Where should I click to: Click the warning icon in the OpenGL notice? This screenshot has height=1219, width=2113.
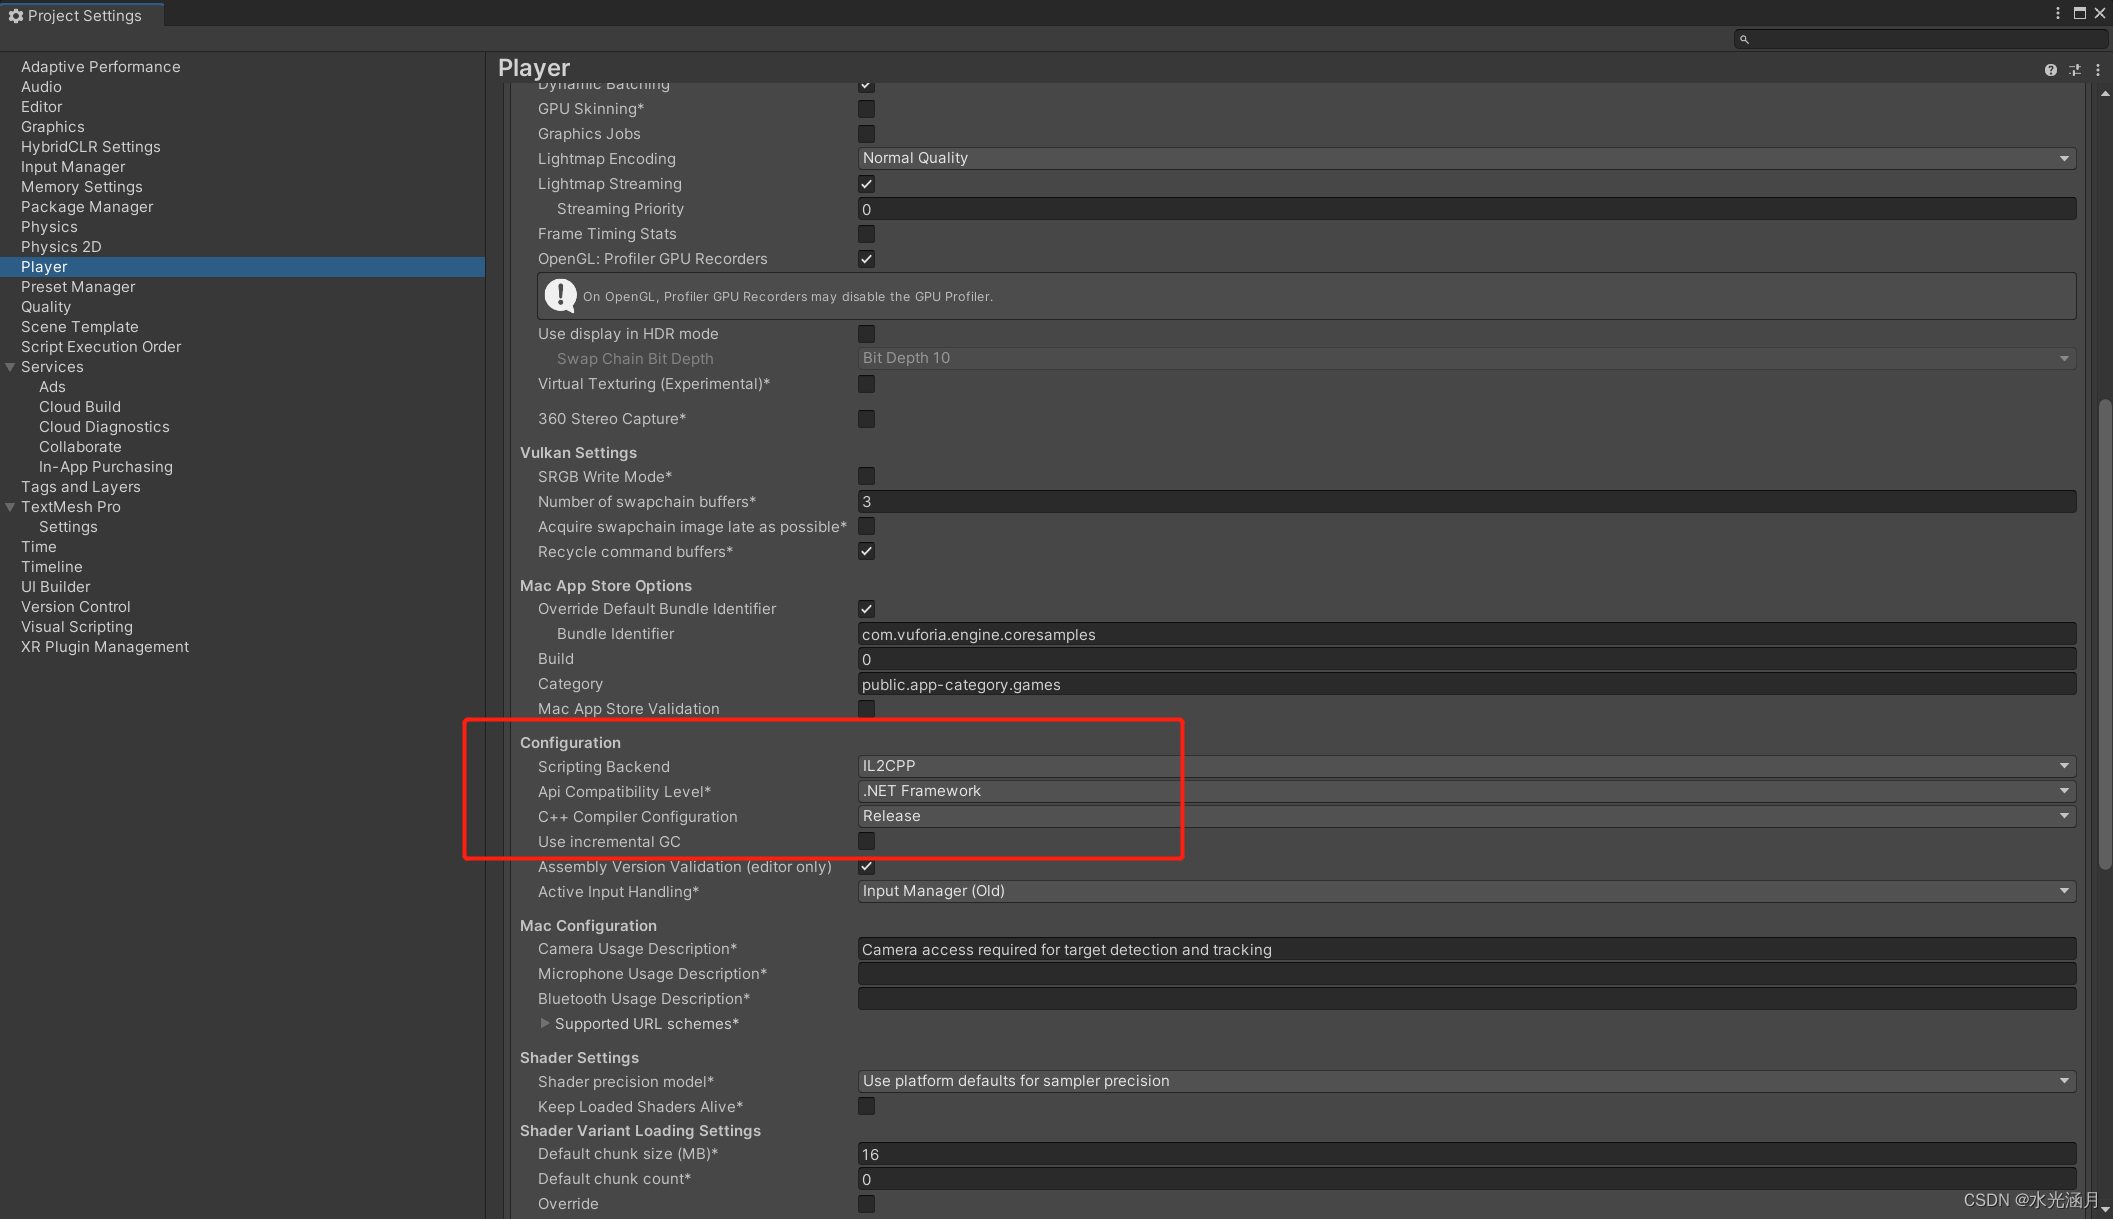pyautogui.click(x=561, y=295)
